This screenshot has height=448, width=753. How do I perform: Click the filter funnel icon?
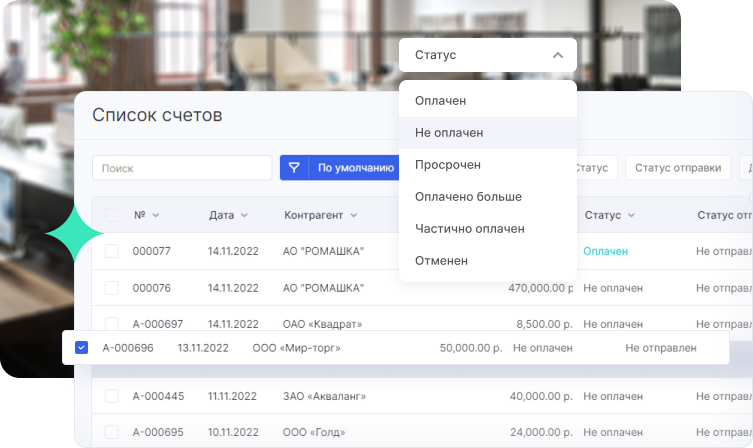pyautogui.click(x=295, y=168)
